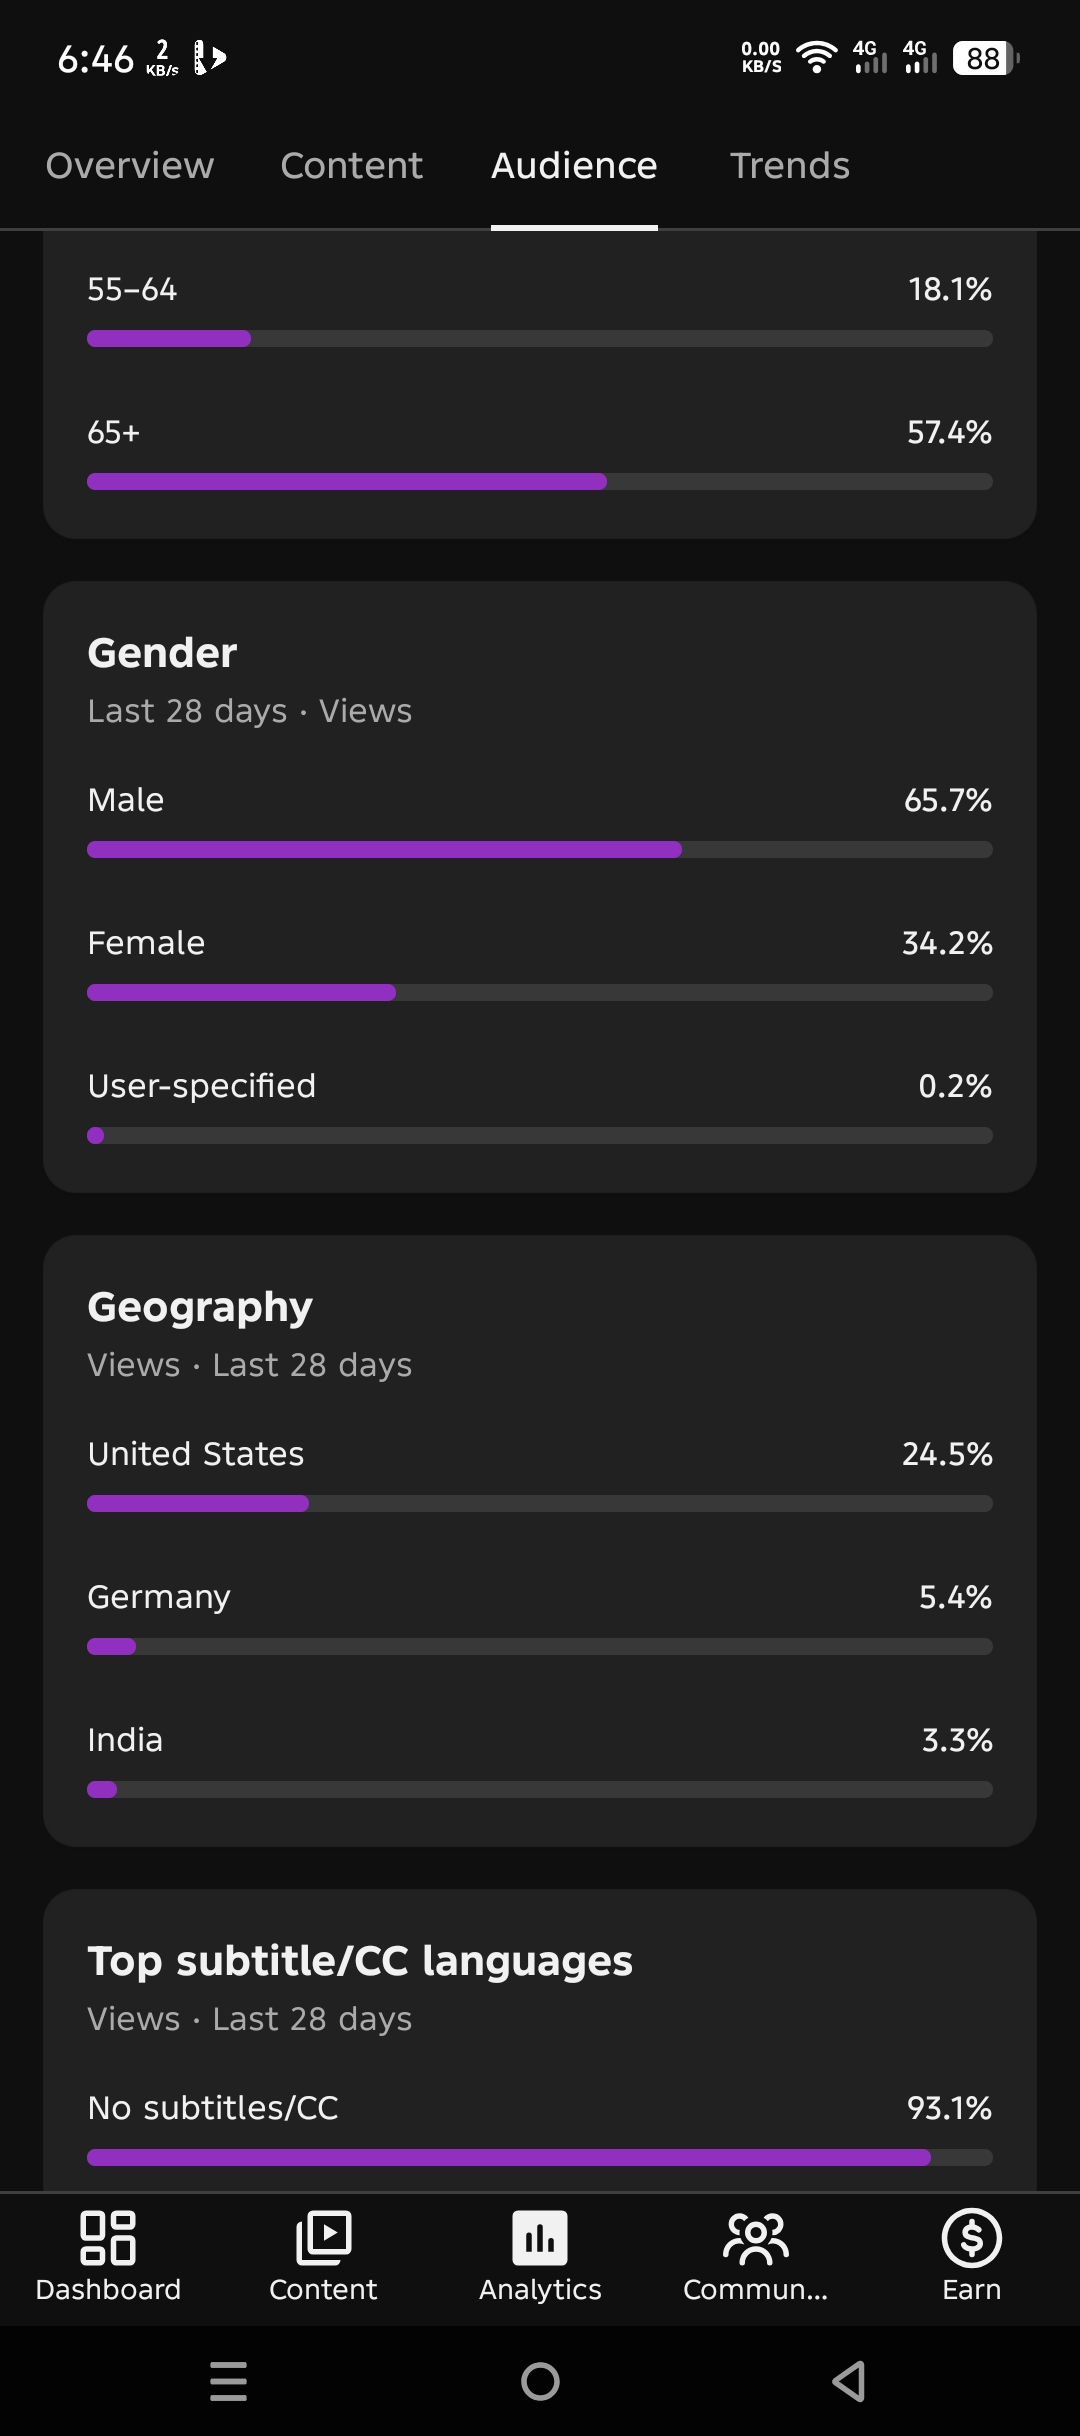Open the Geography card heading
Viewport: 1080px width, 2436px height.
pos(200,1308)
